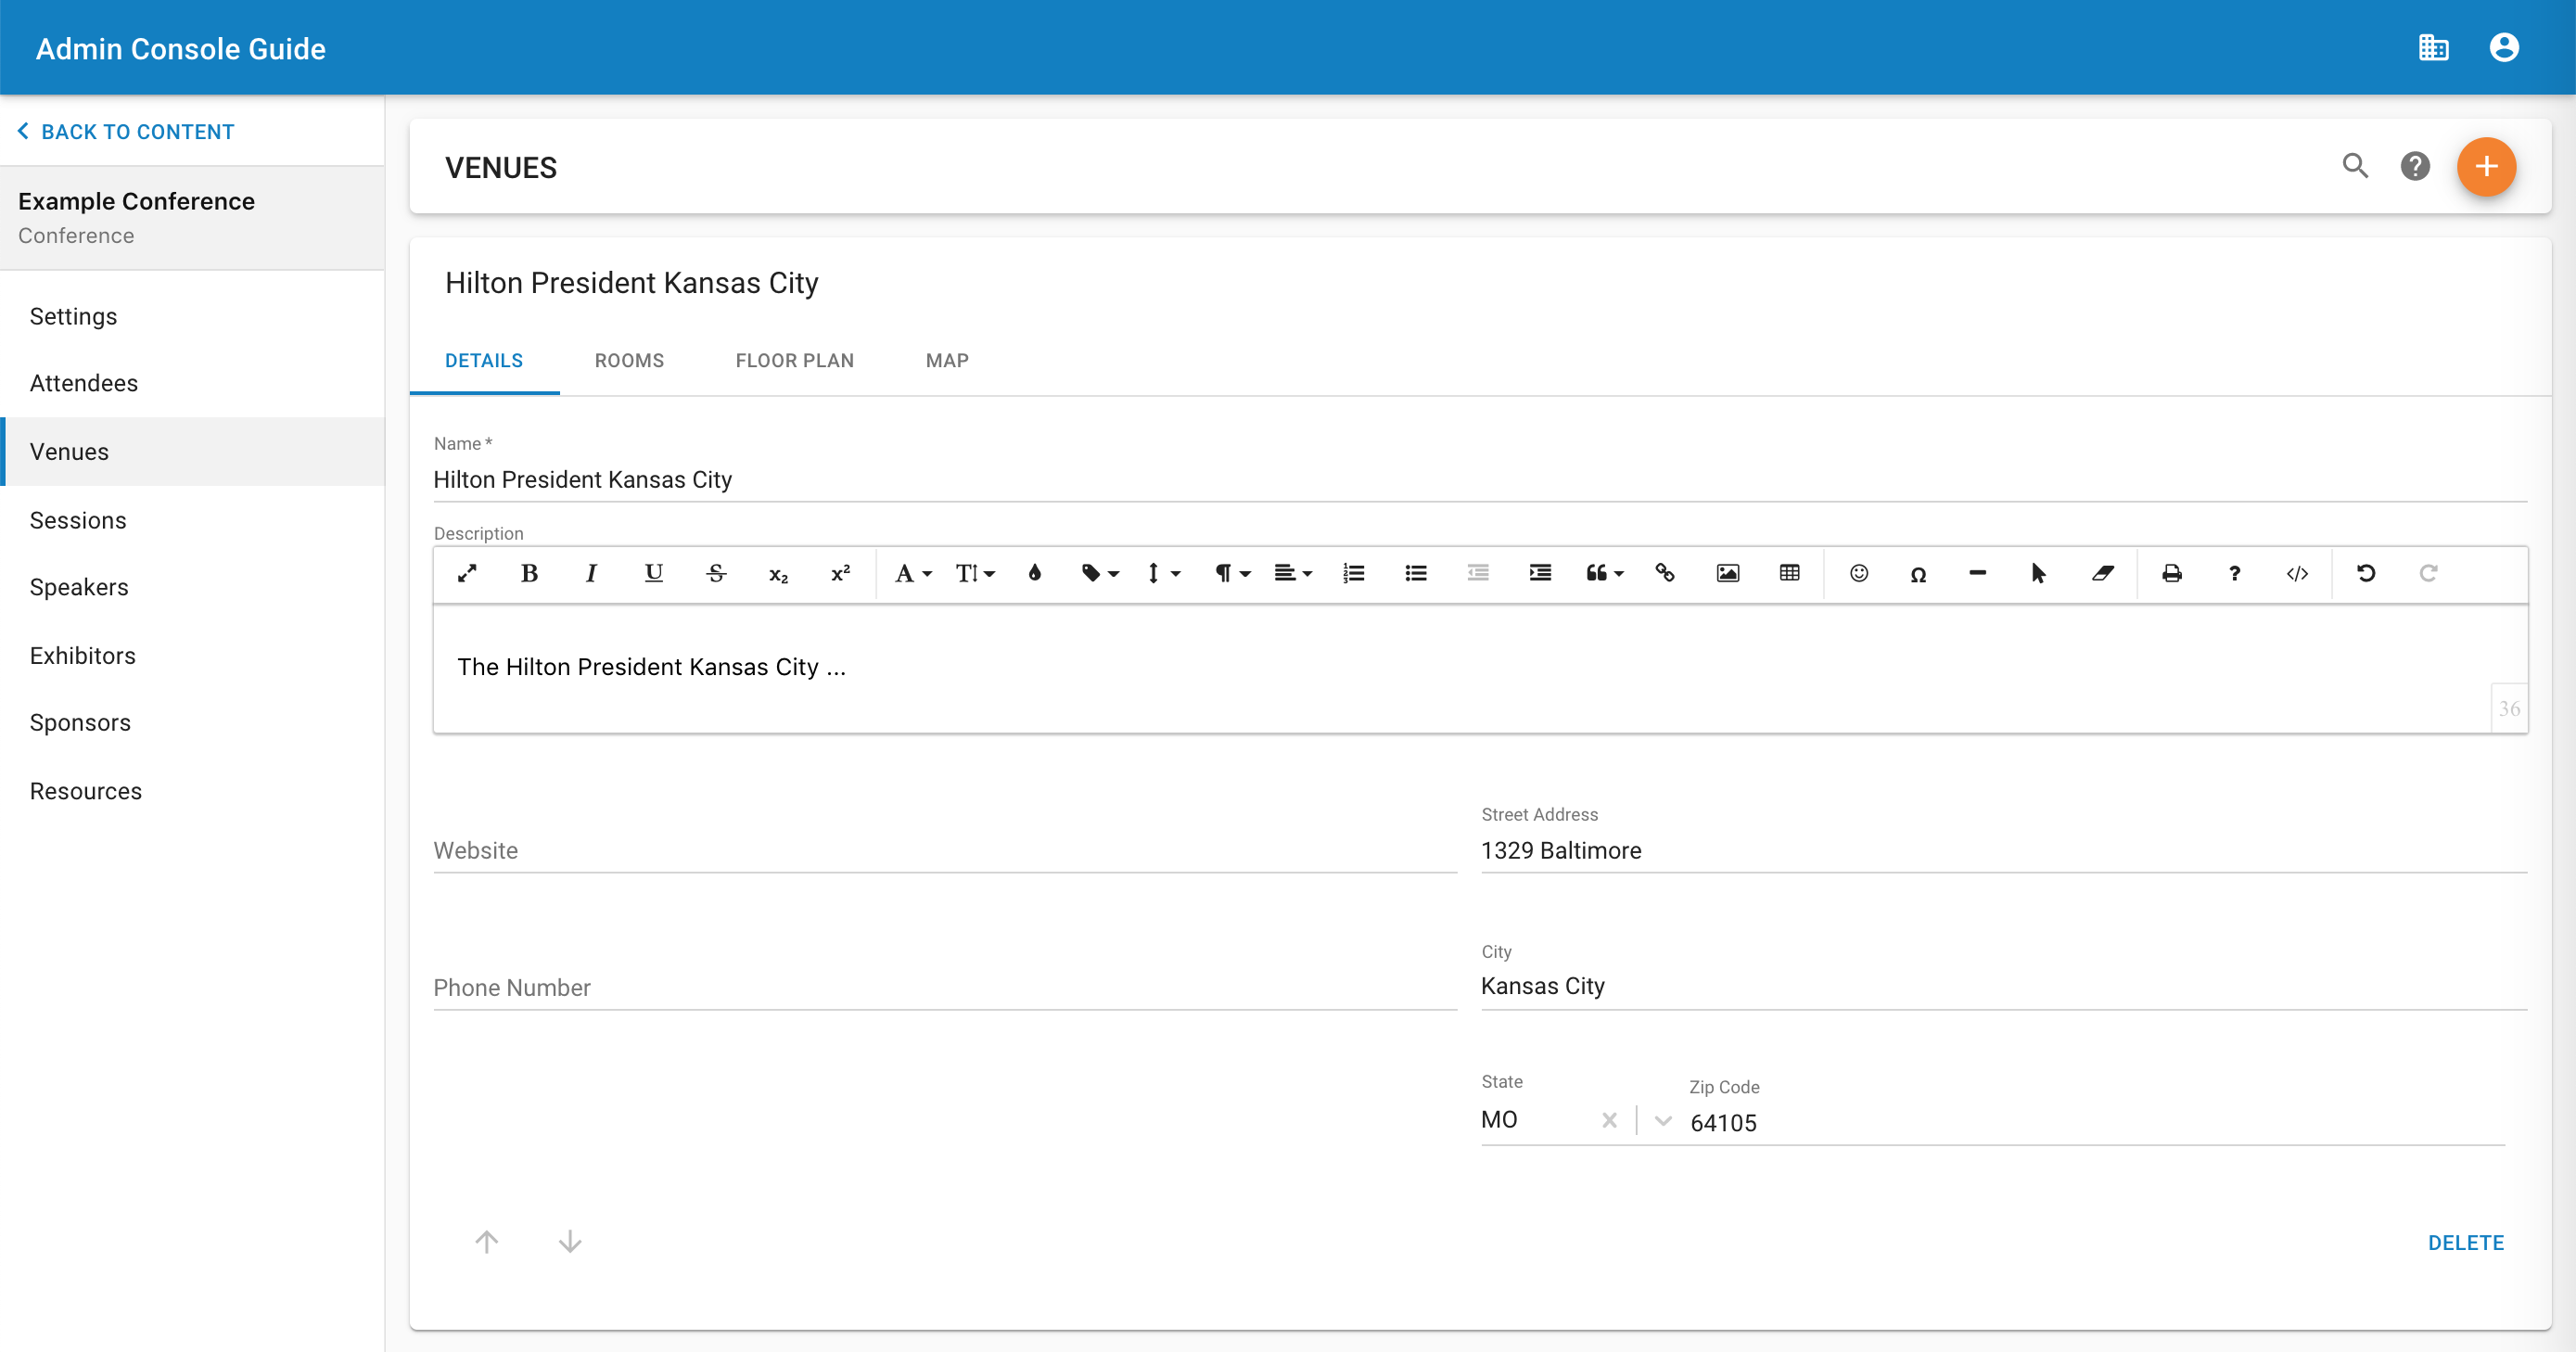This screenshot has width=2576, height=1352.
Task: Open the organization building icon in header
Action: click(2433, 47)
